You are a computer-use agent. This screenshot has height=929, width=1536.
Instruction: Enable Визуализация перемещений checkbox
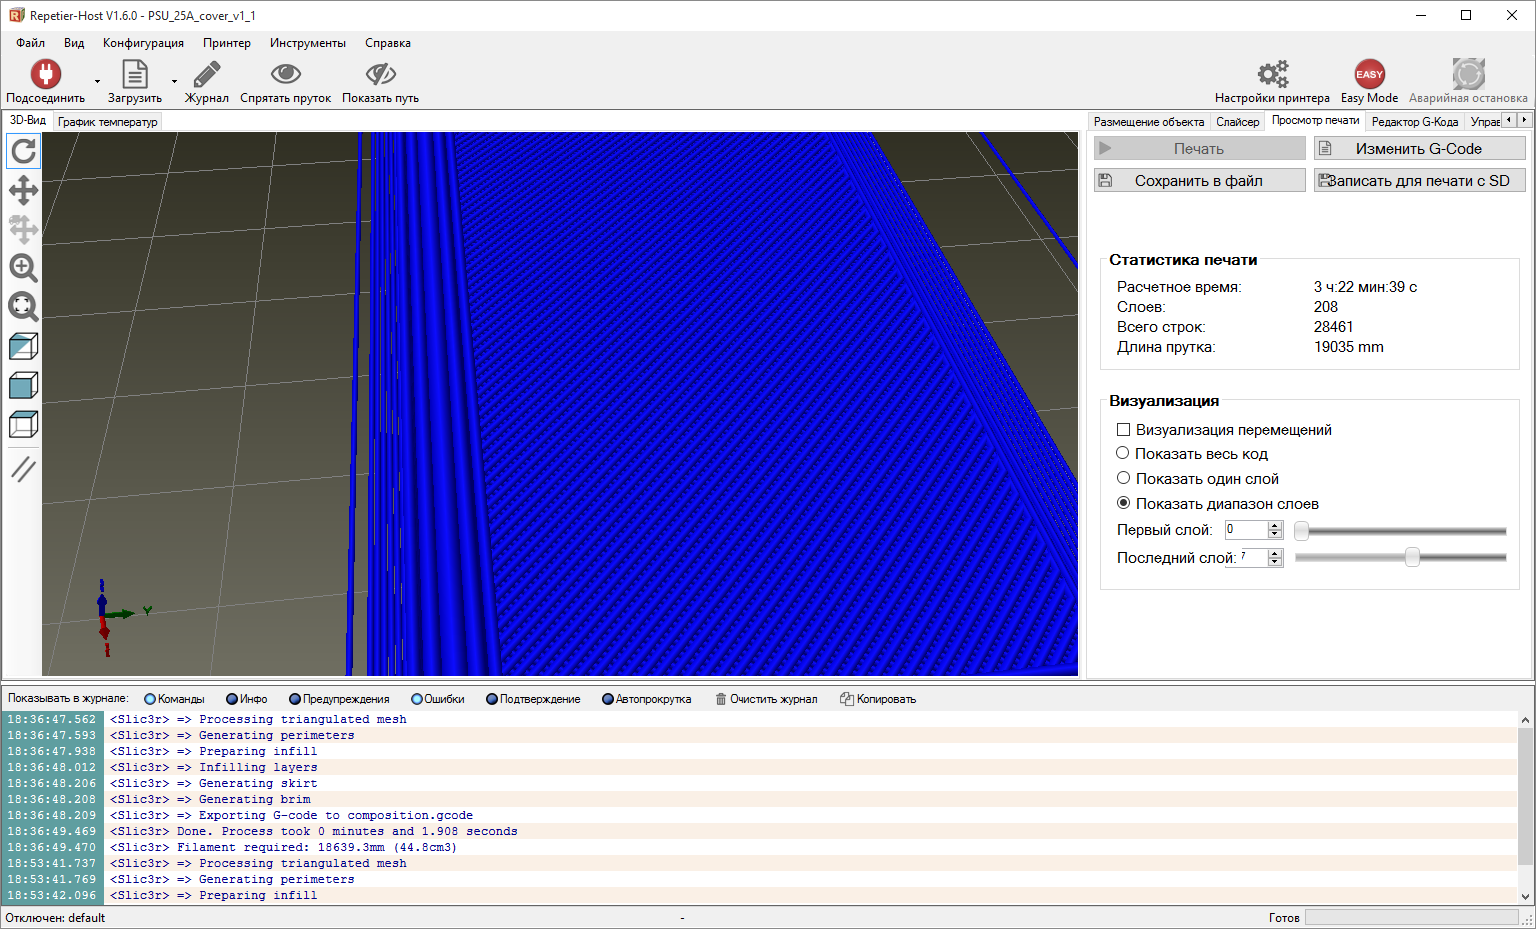(1123, 430)
